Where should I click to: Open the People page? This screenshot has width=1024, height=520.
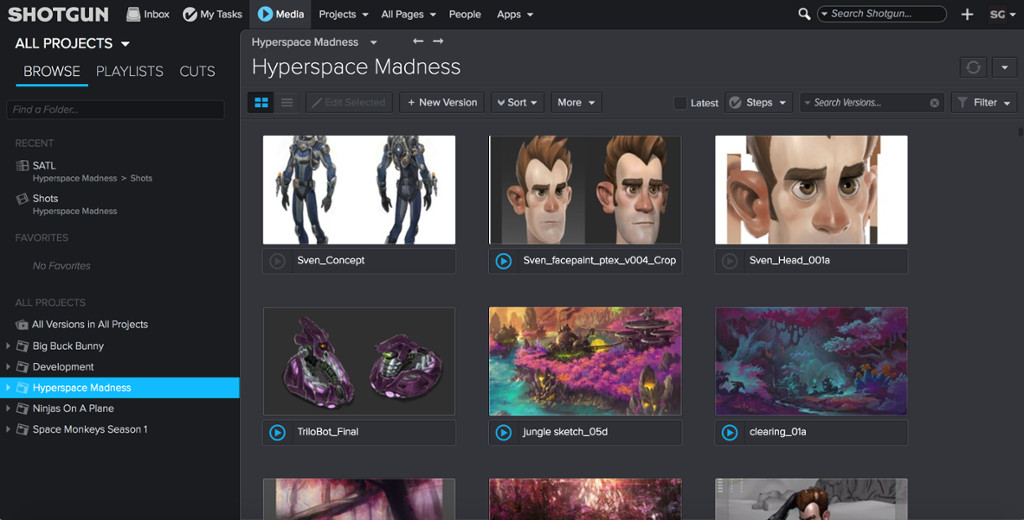click(465, 14)
